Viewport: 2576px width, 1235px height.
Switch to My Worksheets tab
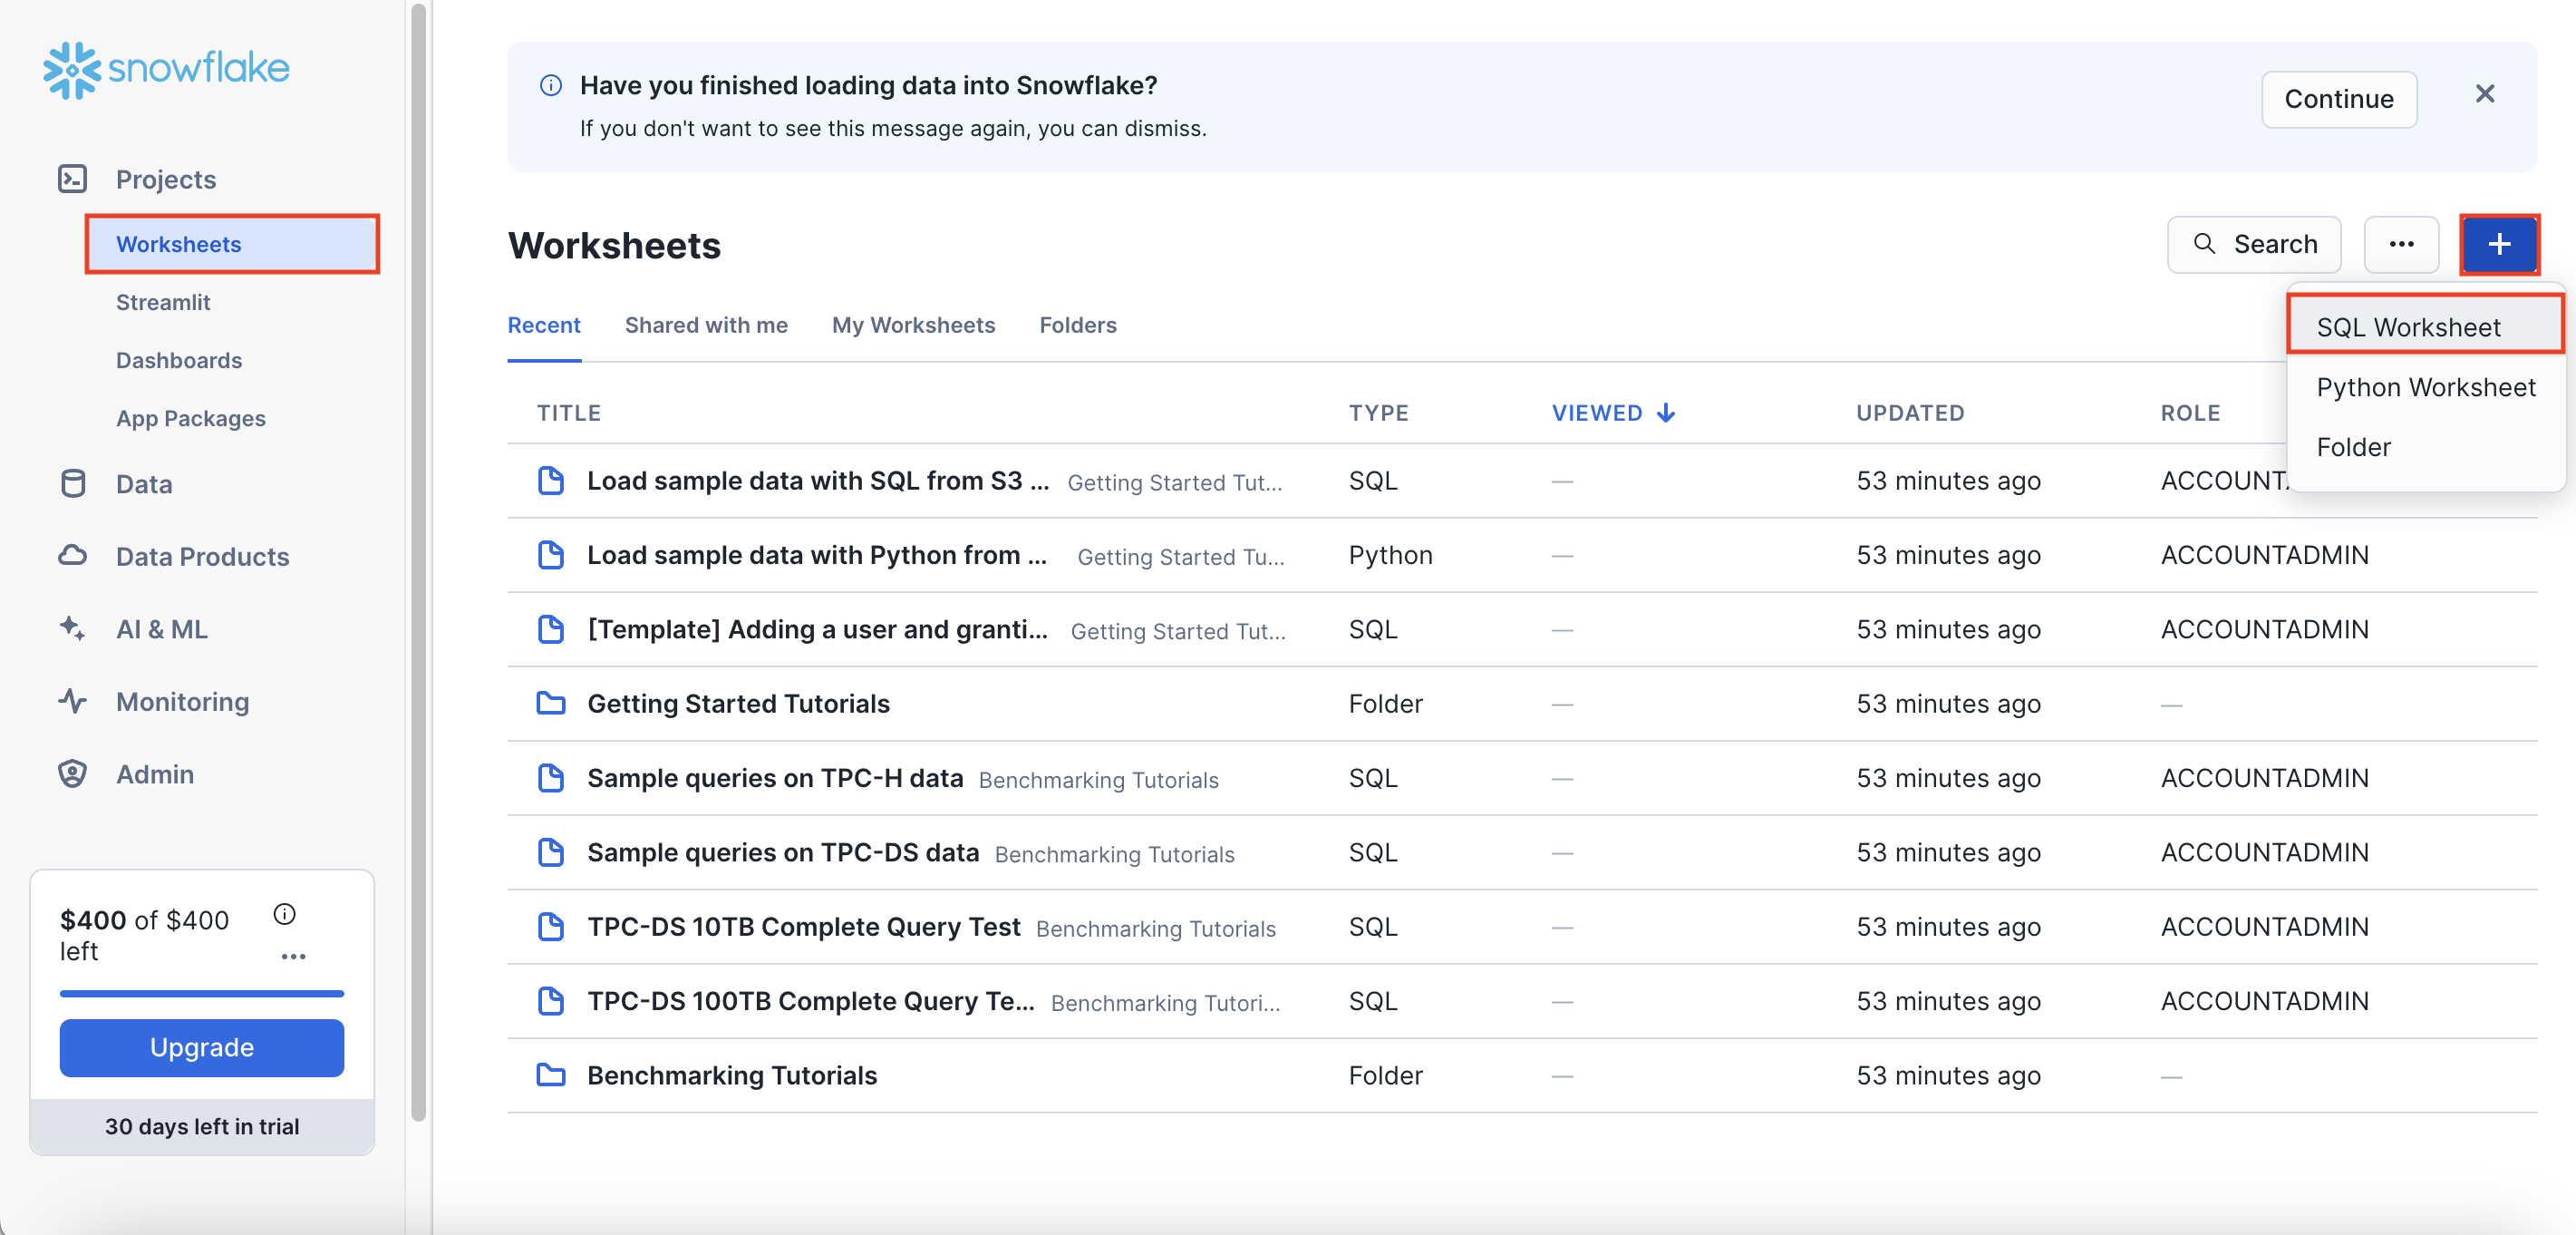[x=912, y=325]
